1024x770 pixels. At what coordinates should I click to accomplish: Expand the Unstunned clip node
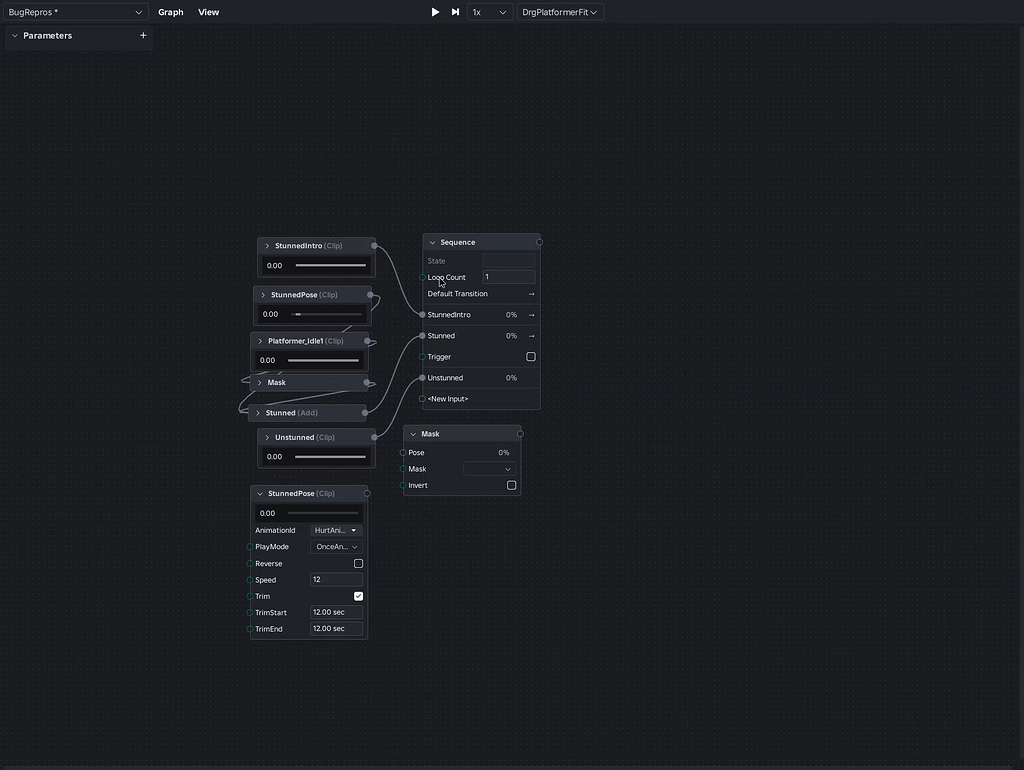pyautogui.click(x=267, y=437)
